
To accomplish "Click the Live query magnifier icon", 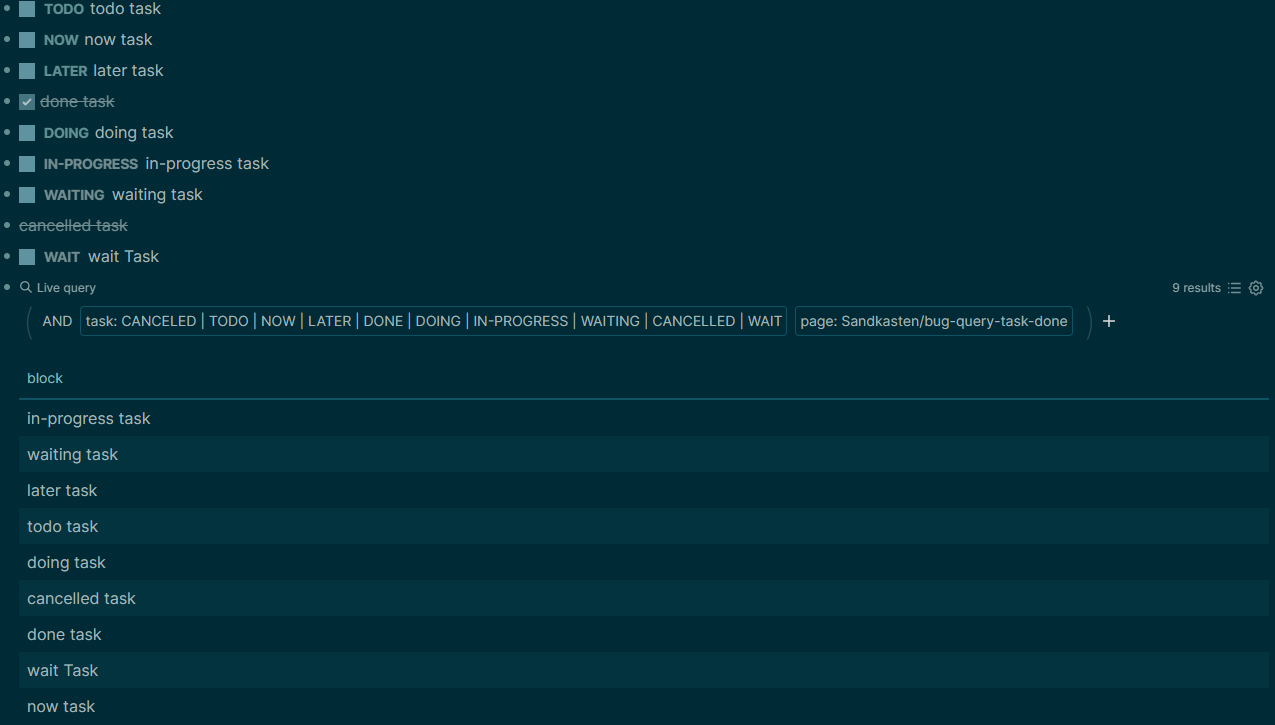I will [25, 287].
